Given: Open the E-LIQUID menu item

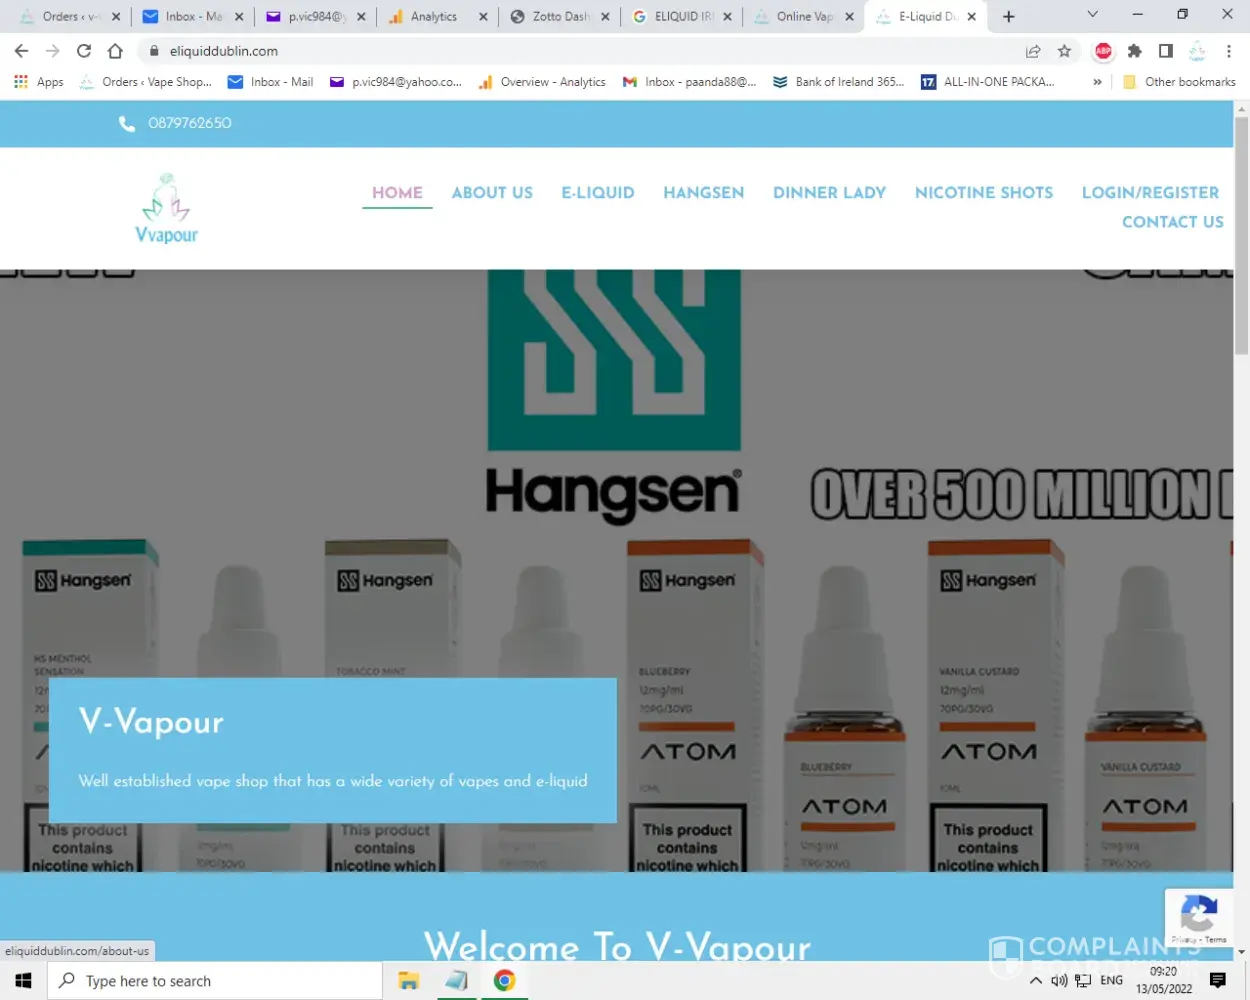Looking at the screenshot, I should coord(598,193).
